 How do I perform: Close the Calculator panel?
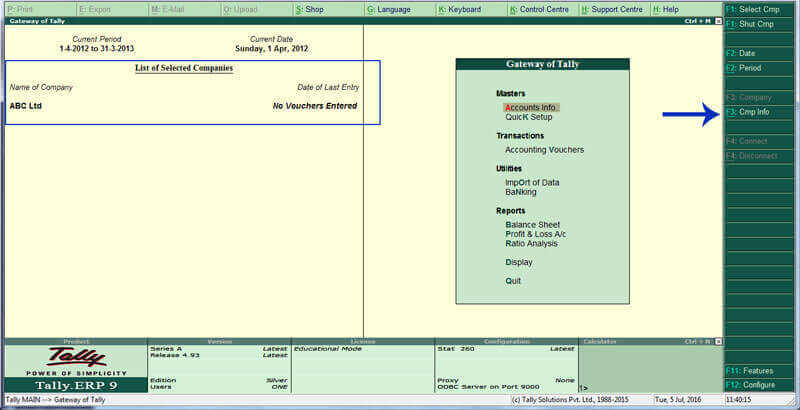coord(718,341)
